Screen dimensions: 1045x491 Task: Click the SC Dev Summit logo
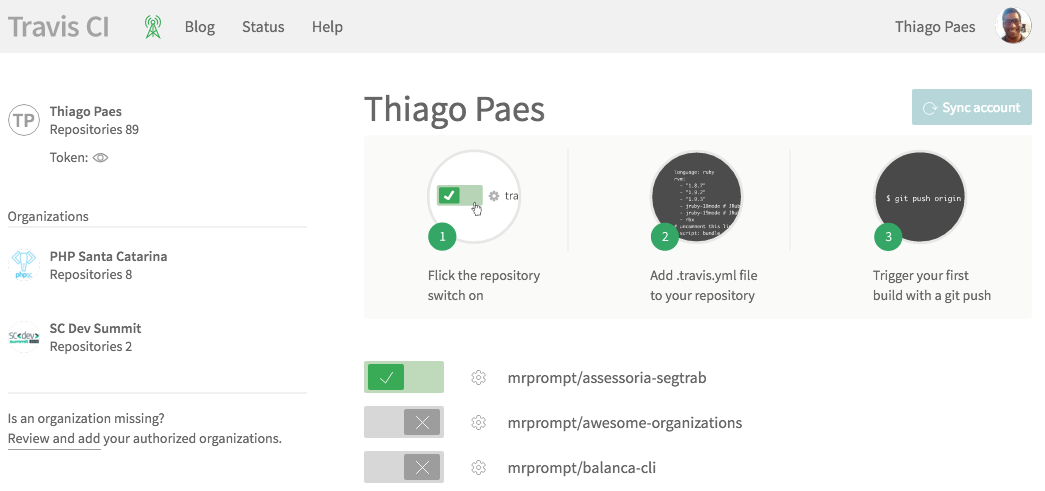coord(24,337)
